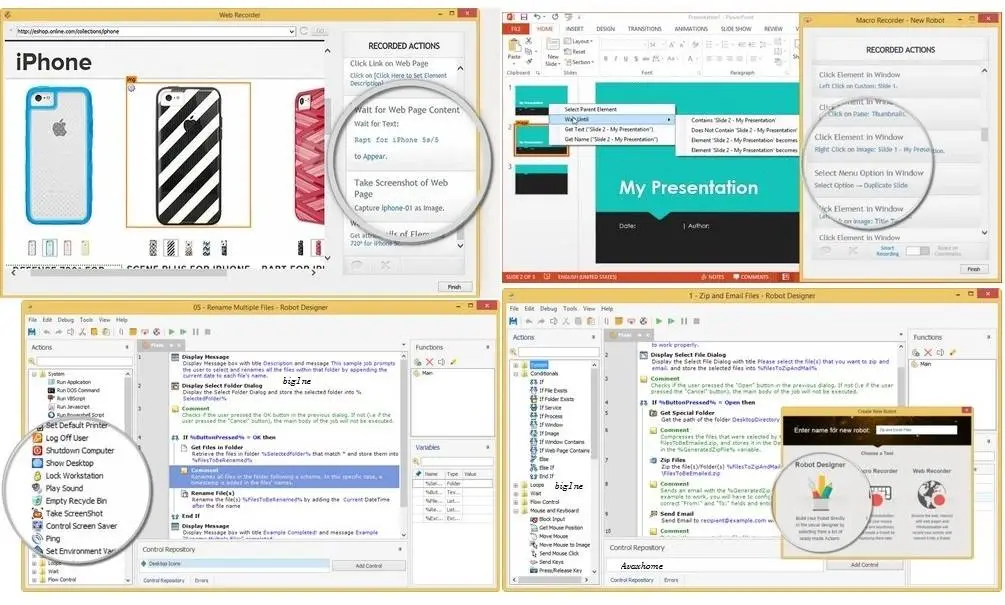Image resolution: width=1005 pixels, height=605 pixels.
Task: Click Actions search field in Zip and Email window
Action: (x=558, y=352)
